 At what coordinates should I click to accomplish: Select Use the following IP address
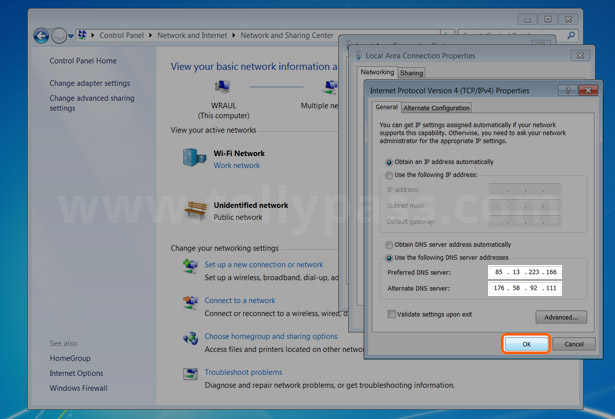(x=431, y=175)
